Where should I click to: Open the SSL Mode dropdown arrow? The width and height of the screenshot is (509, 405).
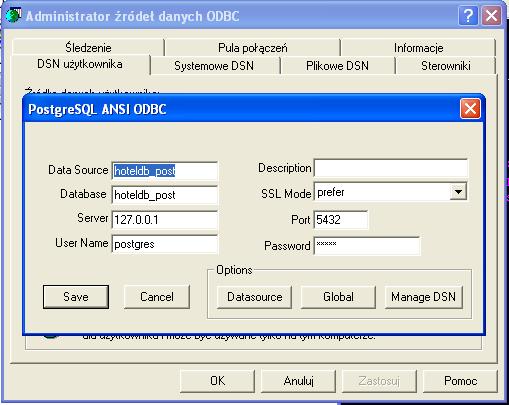coord(458,192)
